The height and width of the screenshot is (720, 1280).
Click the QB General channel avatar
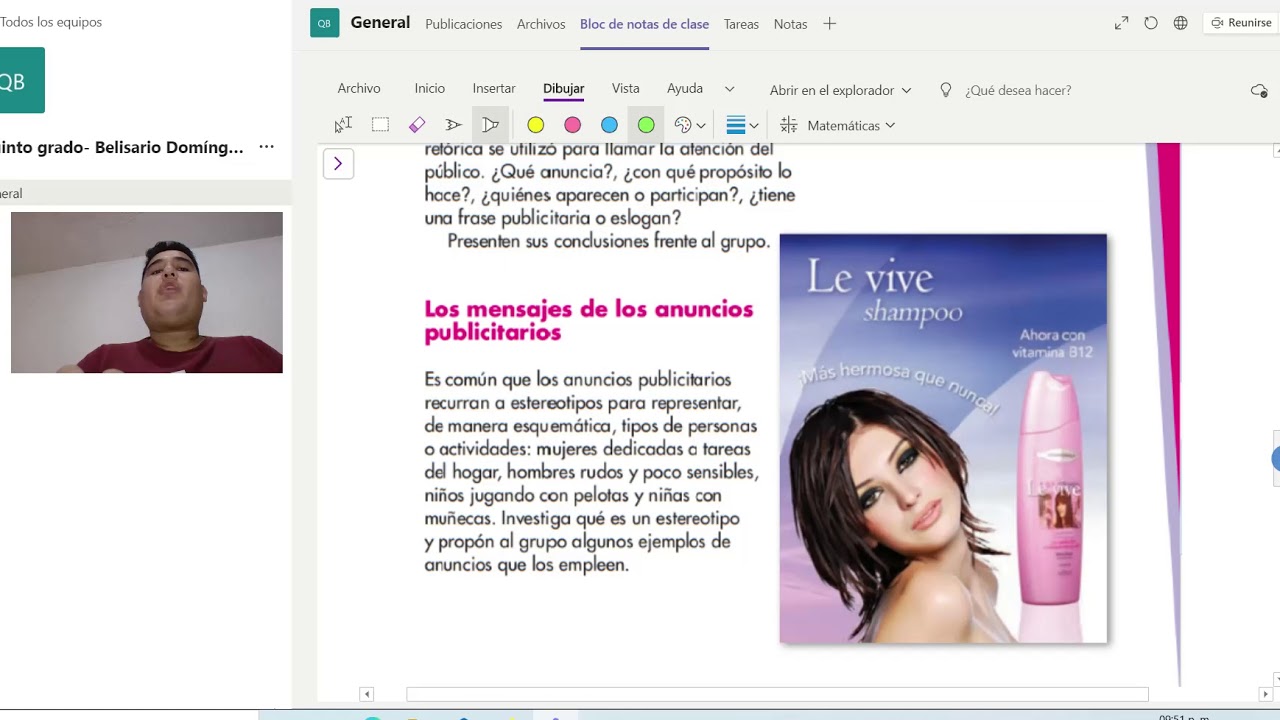tap(324, 23)
